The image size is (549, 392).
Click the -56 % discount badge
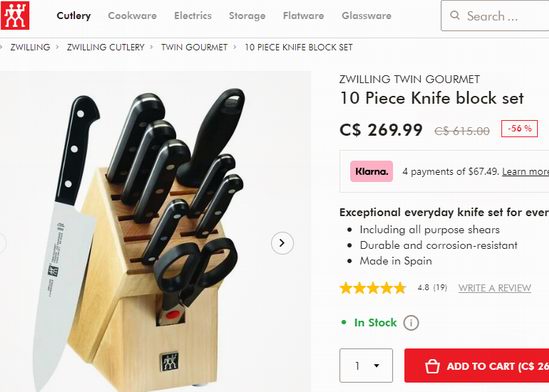pyautogui.click(x=519, y=128)
